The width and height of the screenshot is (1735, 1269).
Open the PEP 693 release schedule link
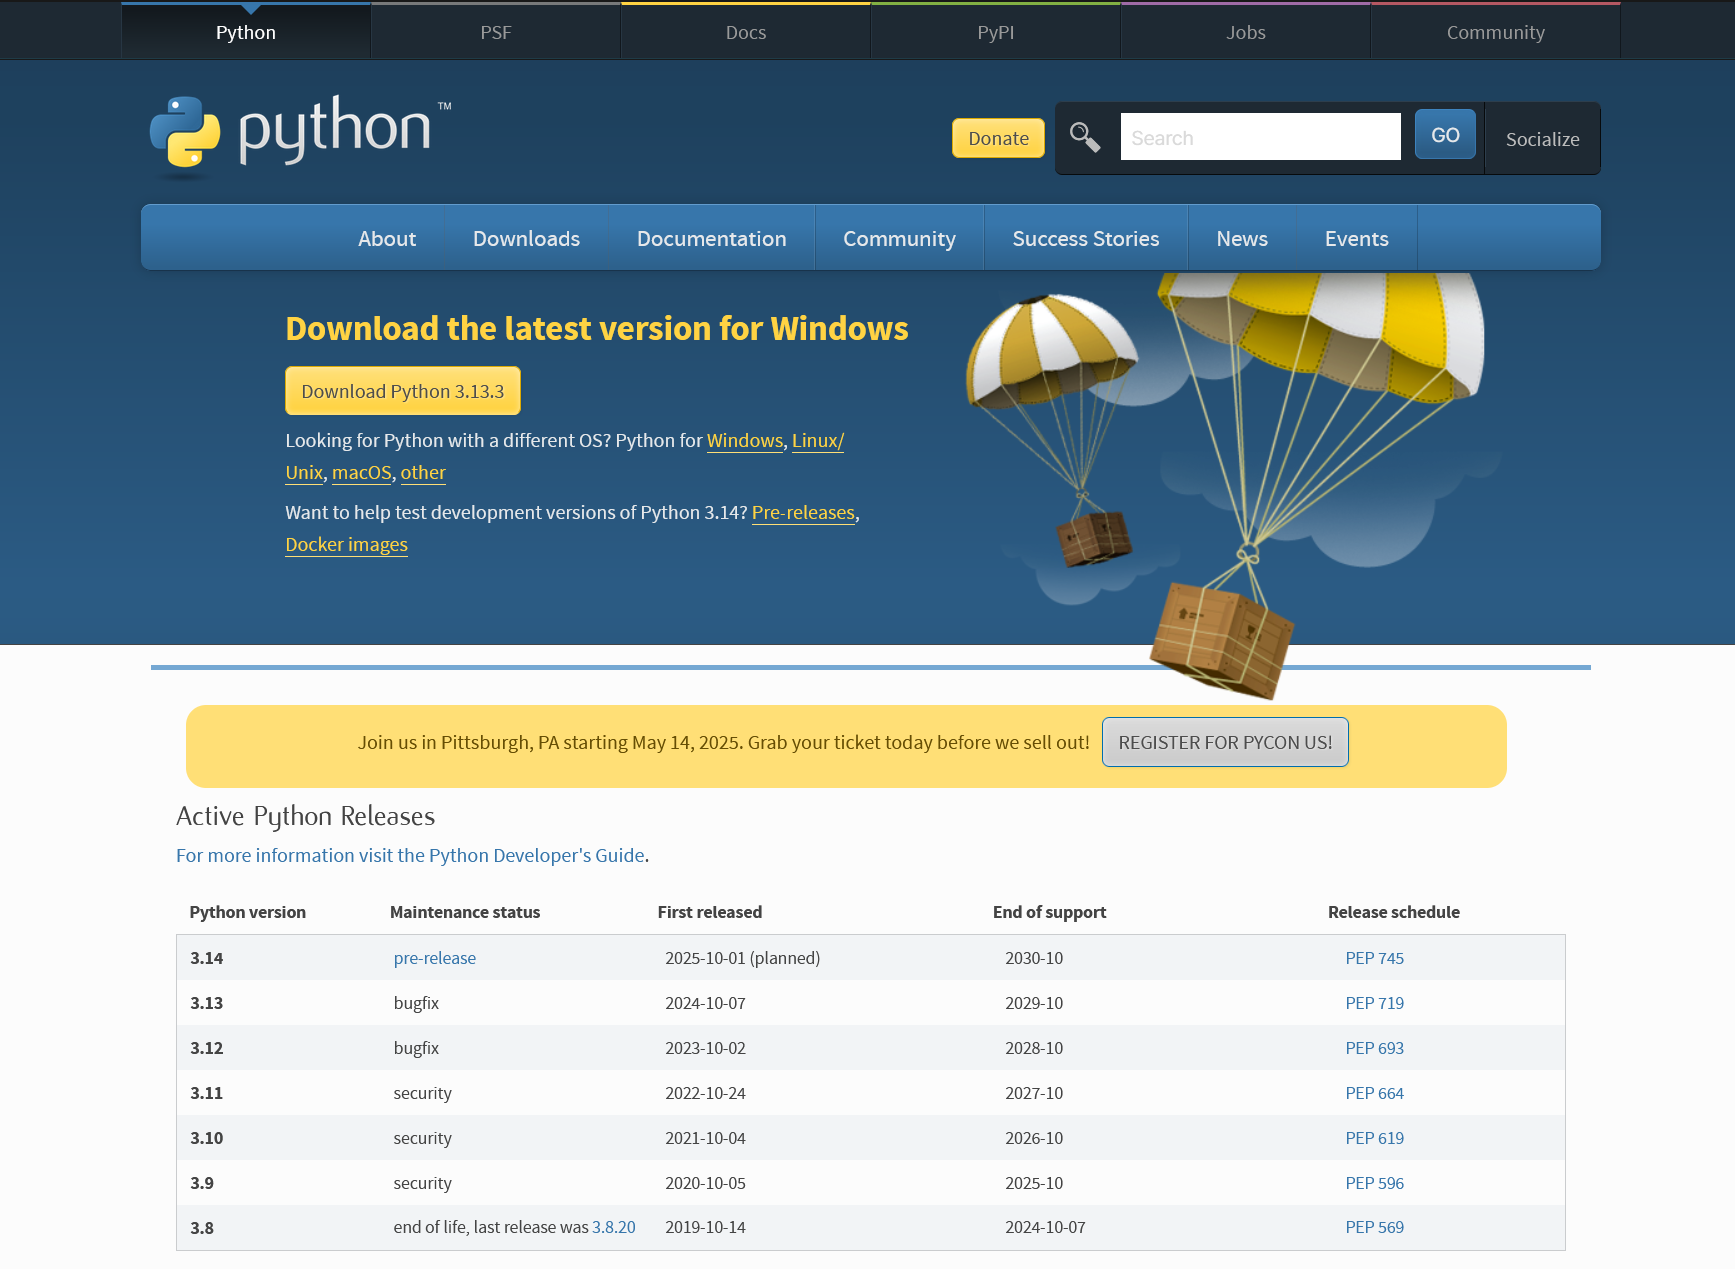coord(1374,1048)
